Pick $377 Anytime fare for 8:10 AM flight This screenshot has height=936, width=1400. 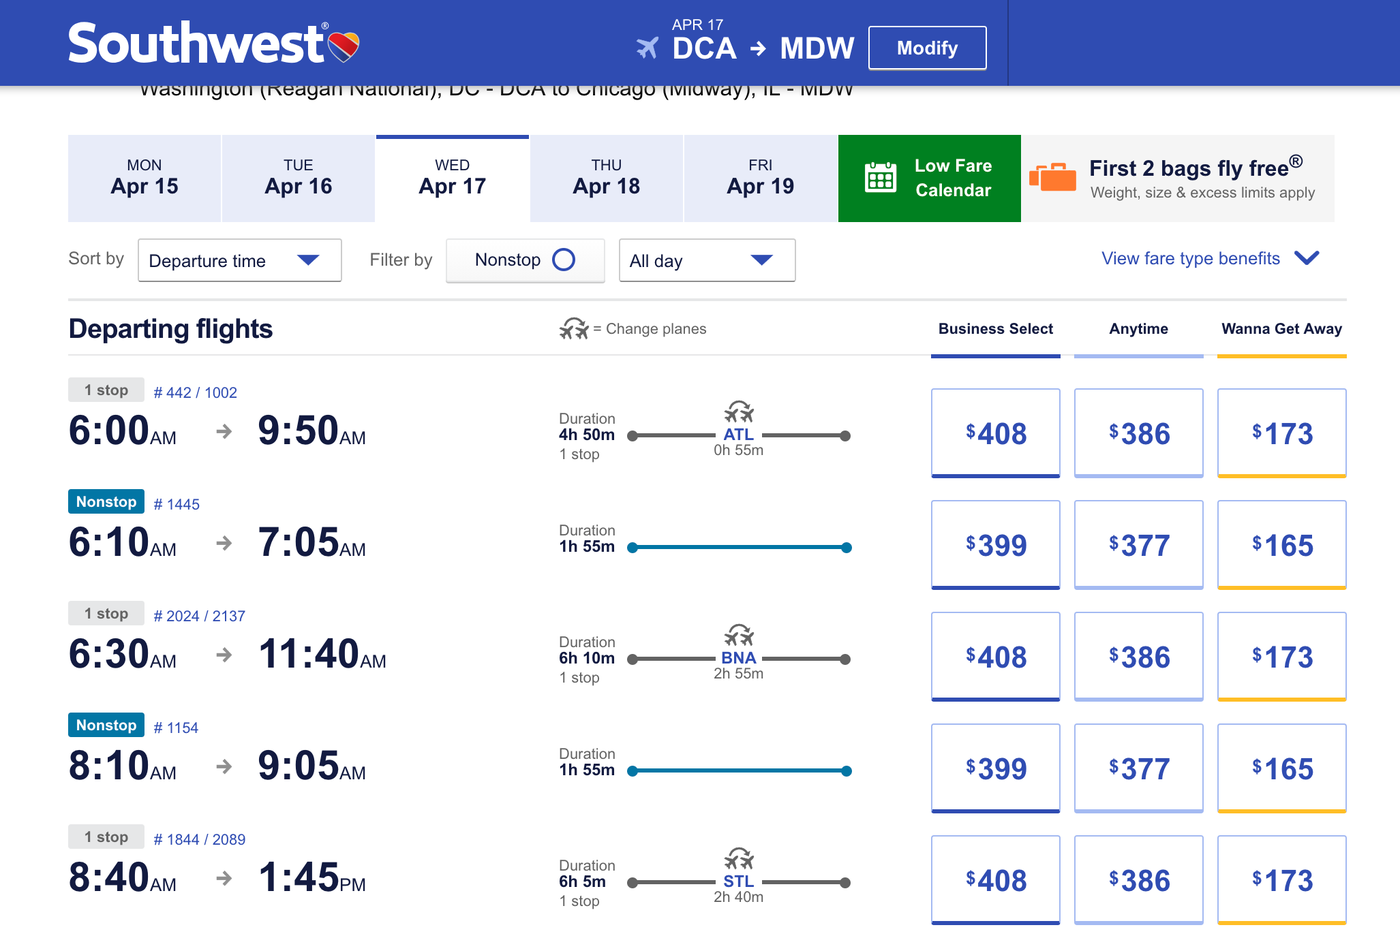[1138, 768]
